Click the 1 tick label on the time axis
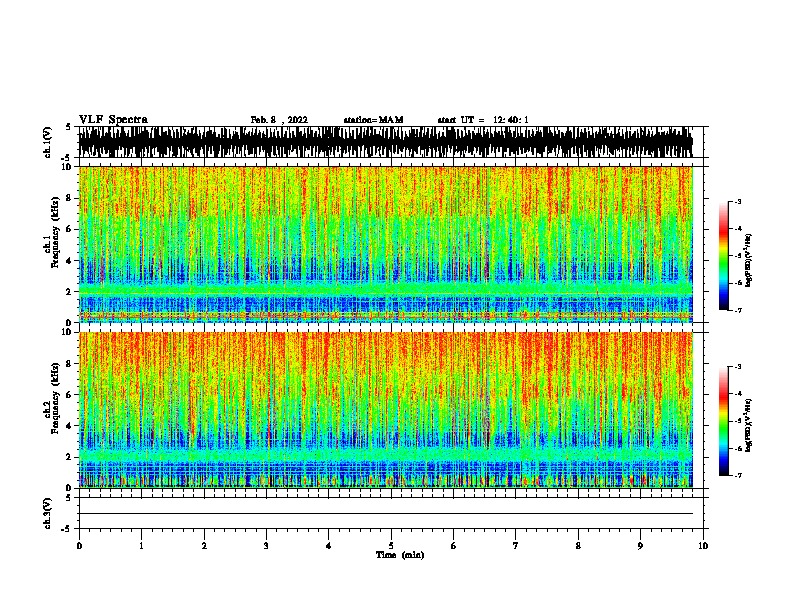 pos(141,545)
